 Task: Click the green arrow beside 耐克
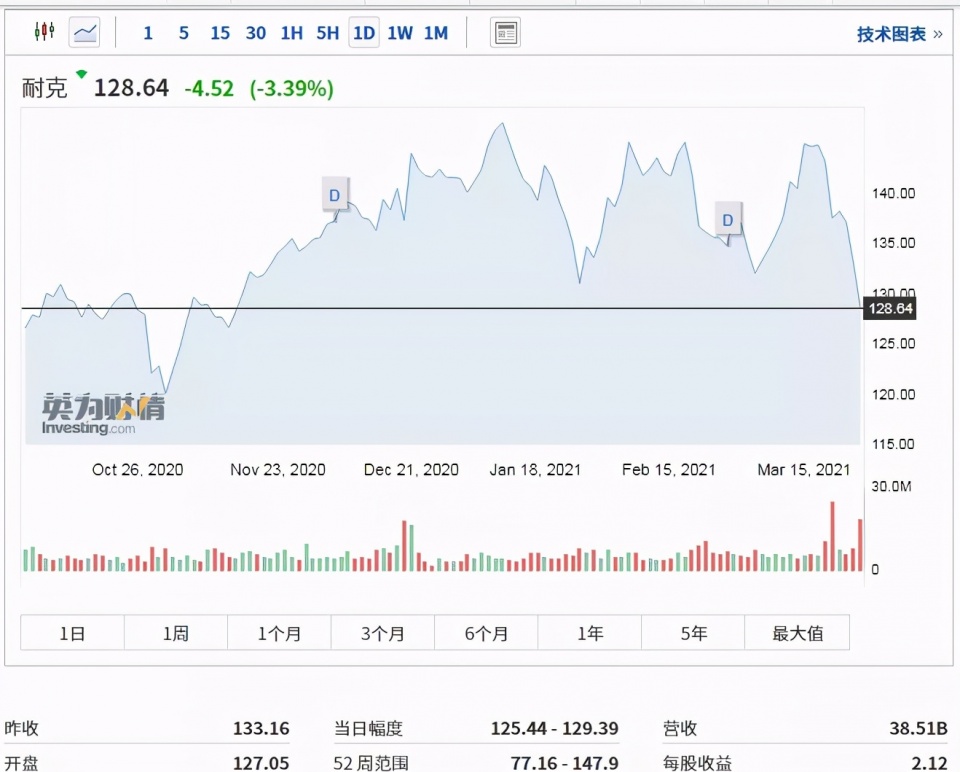pyautogui.click(x=80, y=74)
